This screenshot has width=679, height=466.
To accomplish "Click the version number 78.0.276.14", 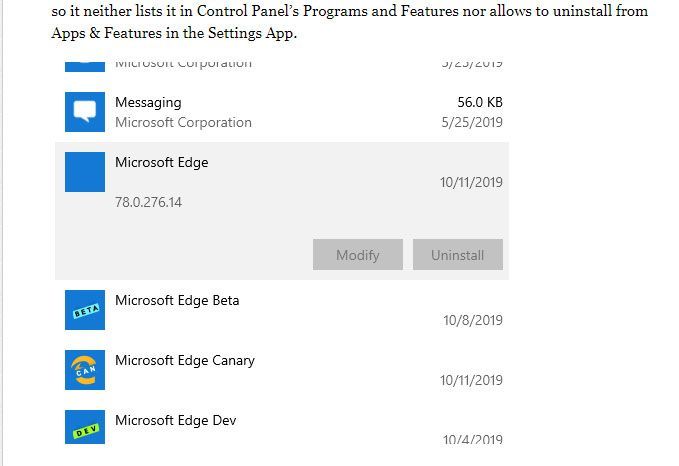I will click(149, 202).
